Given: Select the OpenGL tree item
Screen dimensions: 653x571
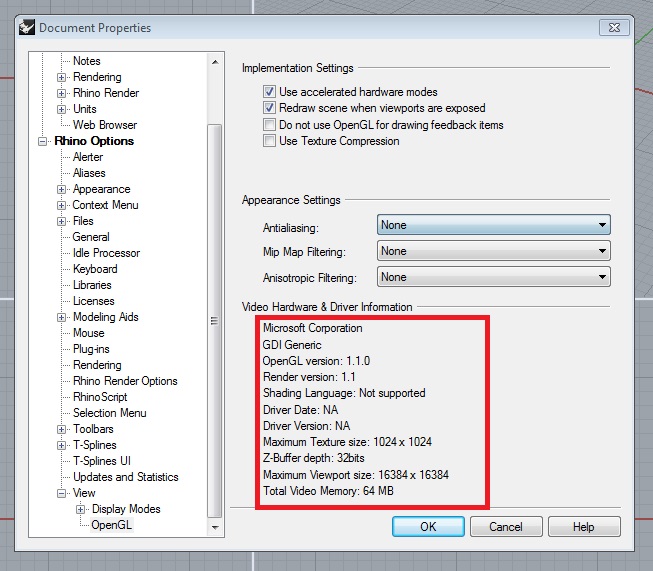Looking at the screenshot, I should point(112,525).
